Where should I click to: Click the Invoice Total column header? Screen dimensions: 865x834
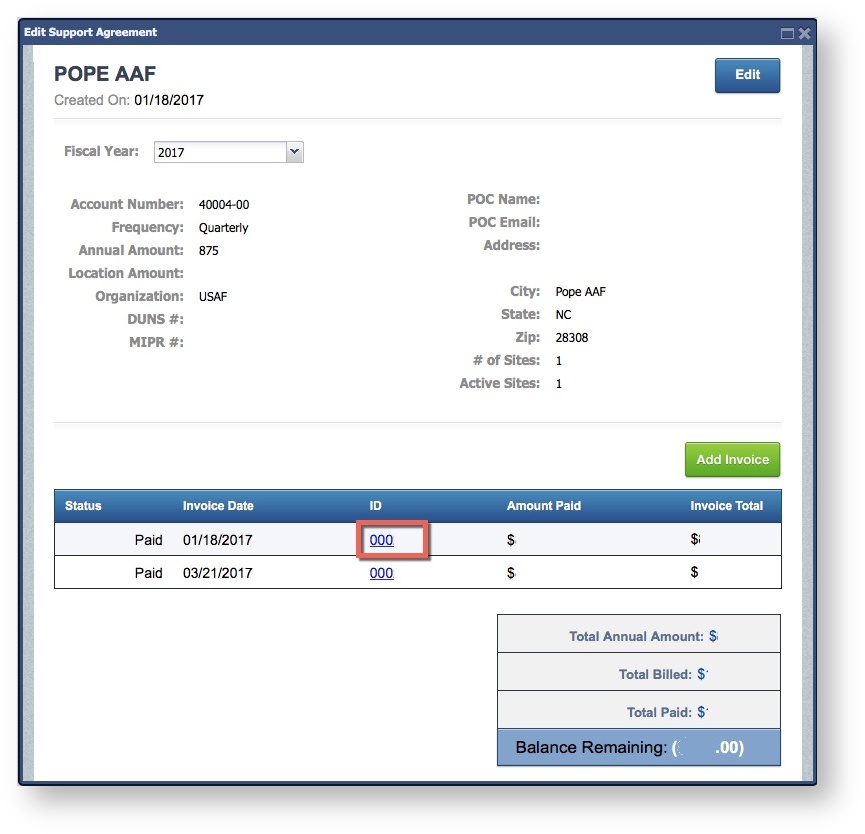pos(726,506)
